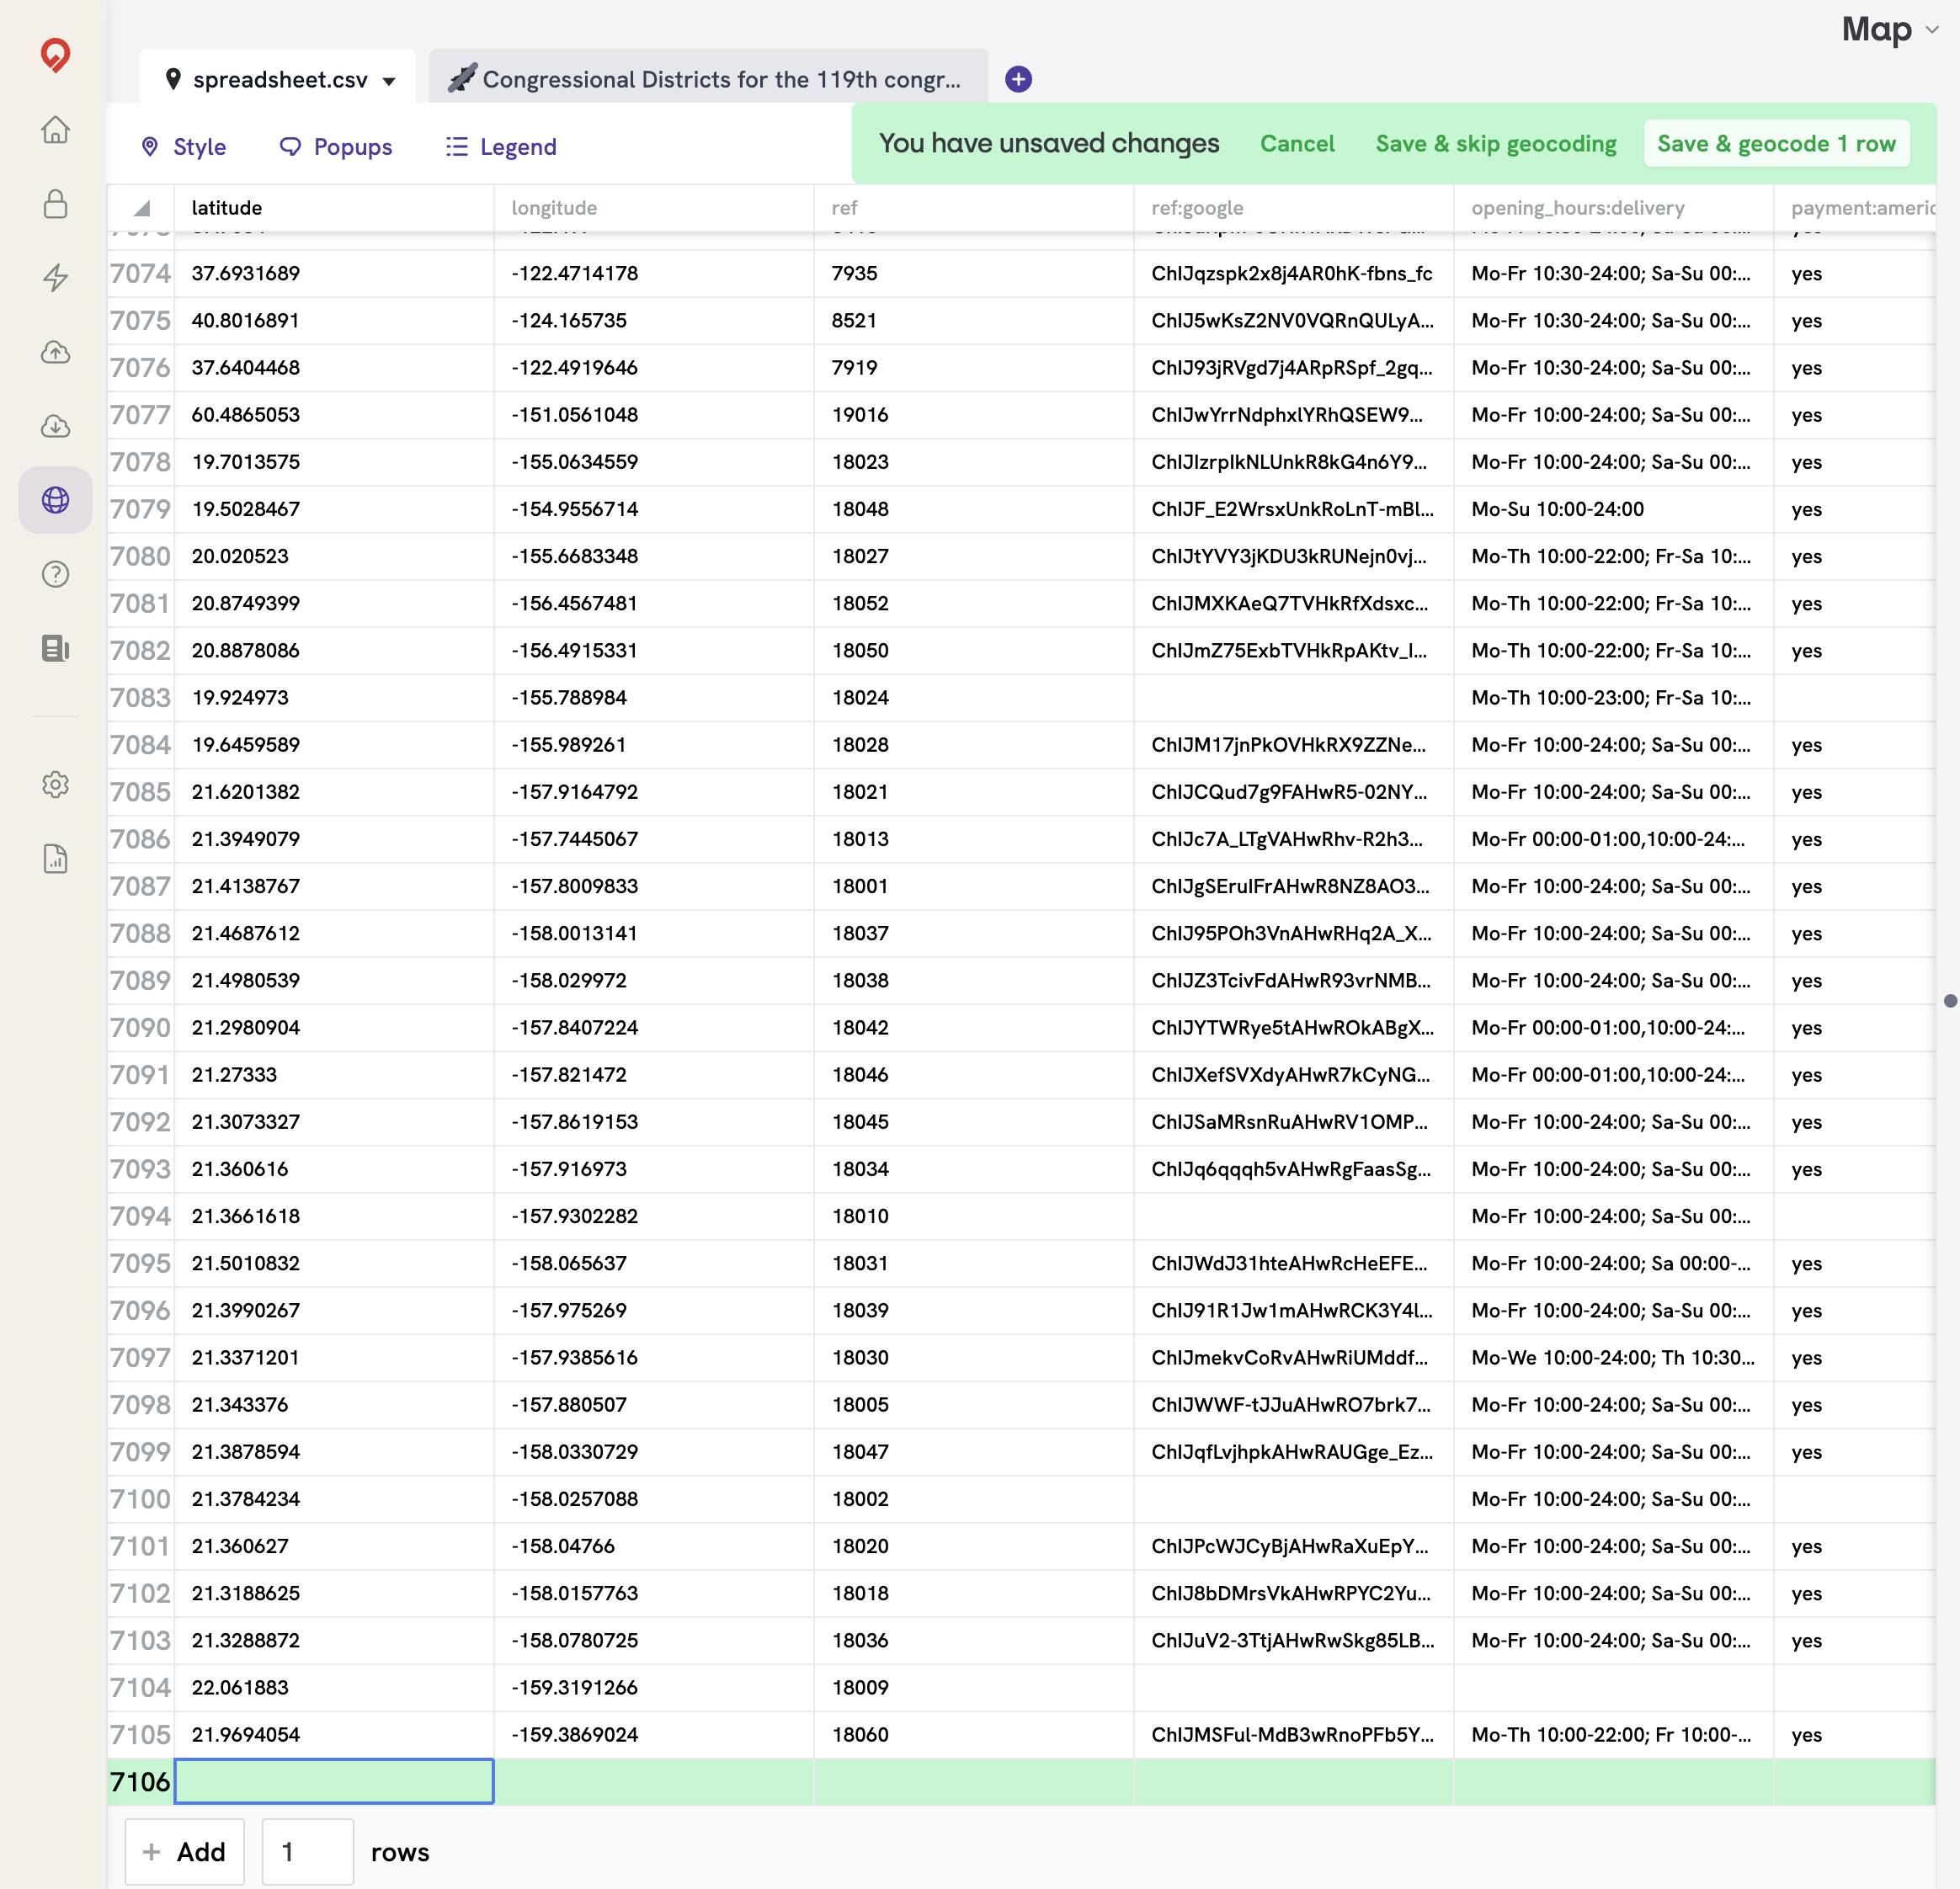Viewport: 1960px width, 1889px height.
Task: Select row number 7090
Action: click(x=140, y=1027)
